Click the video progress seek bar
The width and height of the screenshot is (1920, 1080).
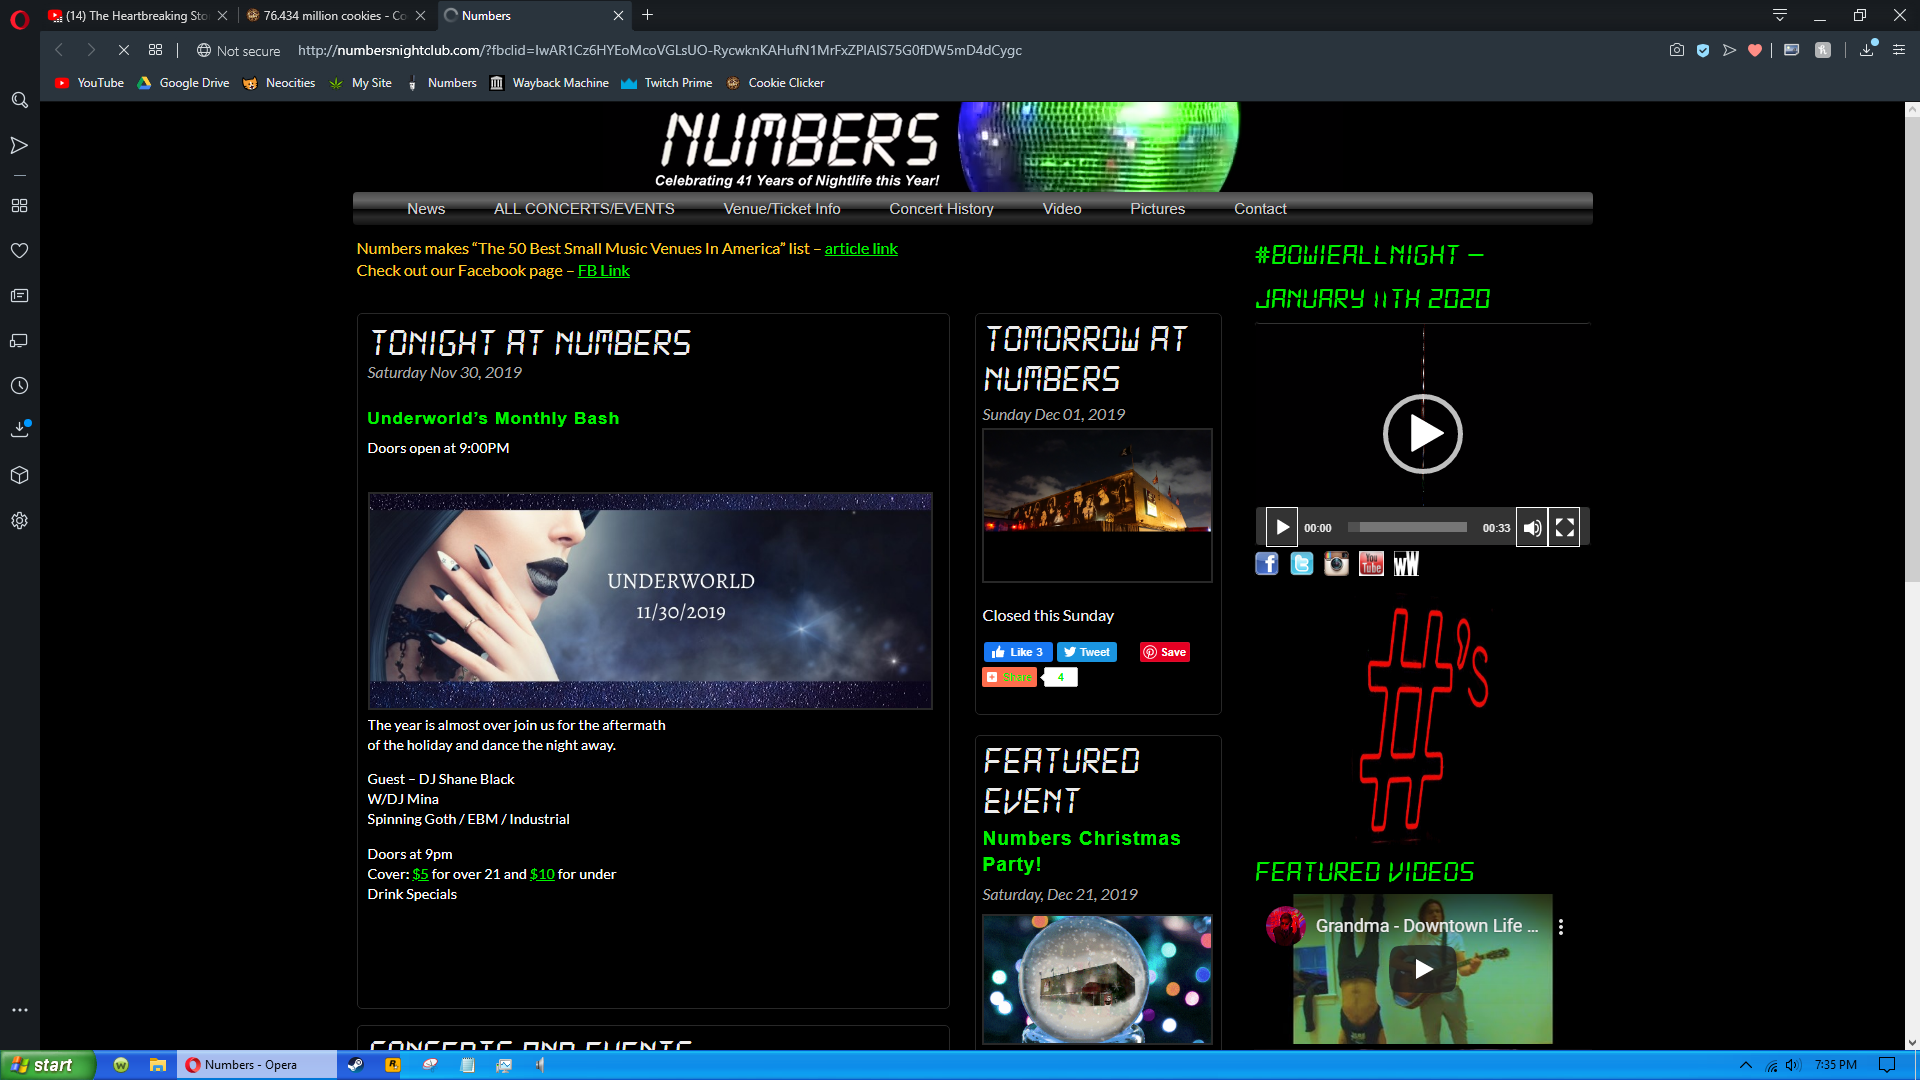click(1407, 528)
